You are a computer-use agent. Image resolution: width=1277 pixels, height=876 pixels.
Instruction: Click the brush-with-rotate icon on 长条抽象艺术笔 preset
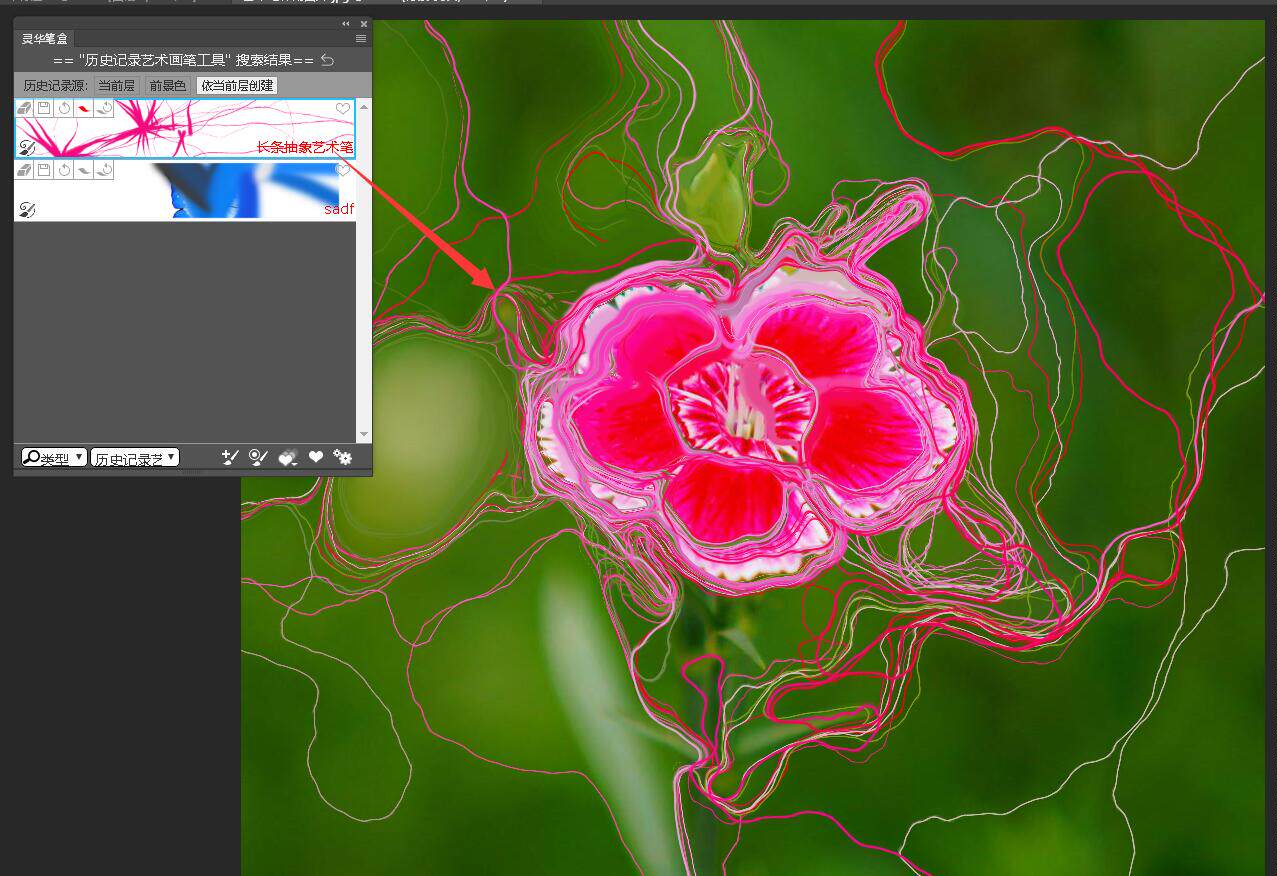(x=104, y=108)
